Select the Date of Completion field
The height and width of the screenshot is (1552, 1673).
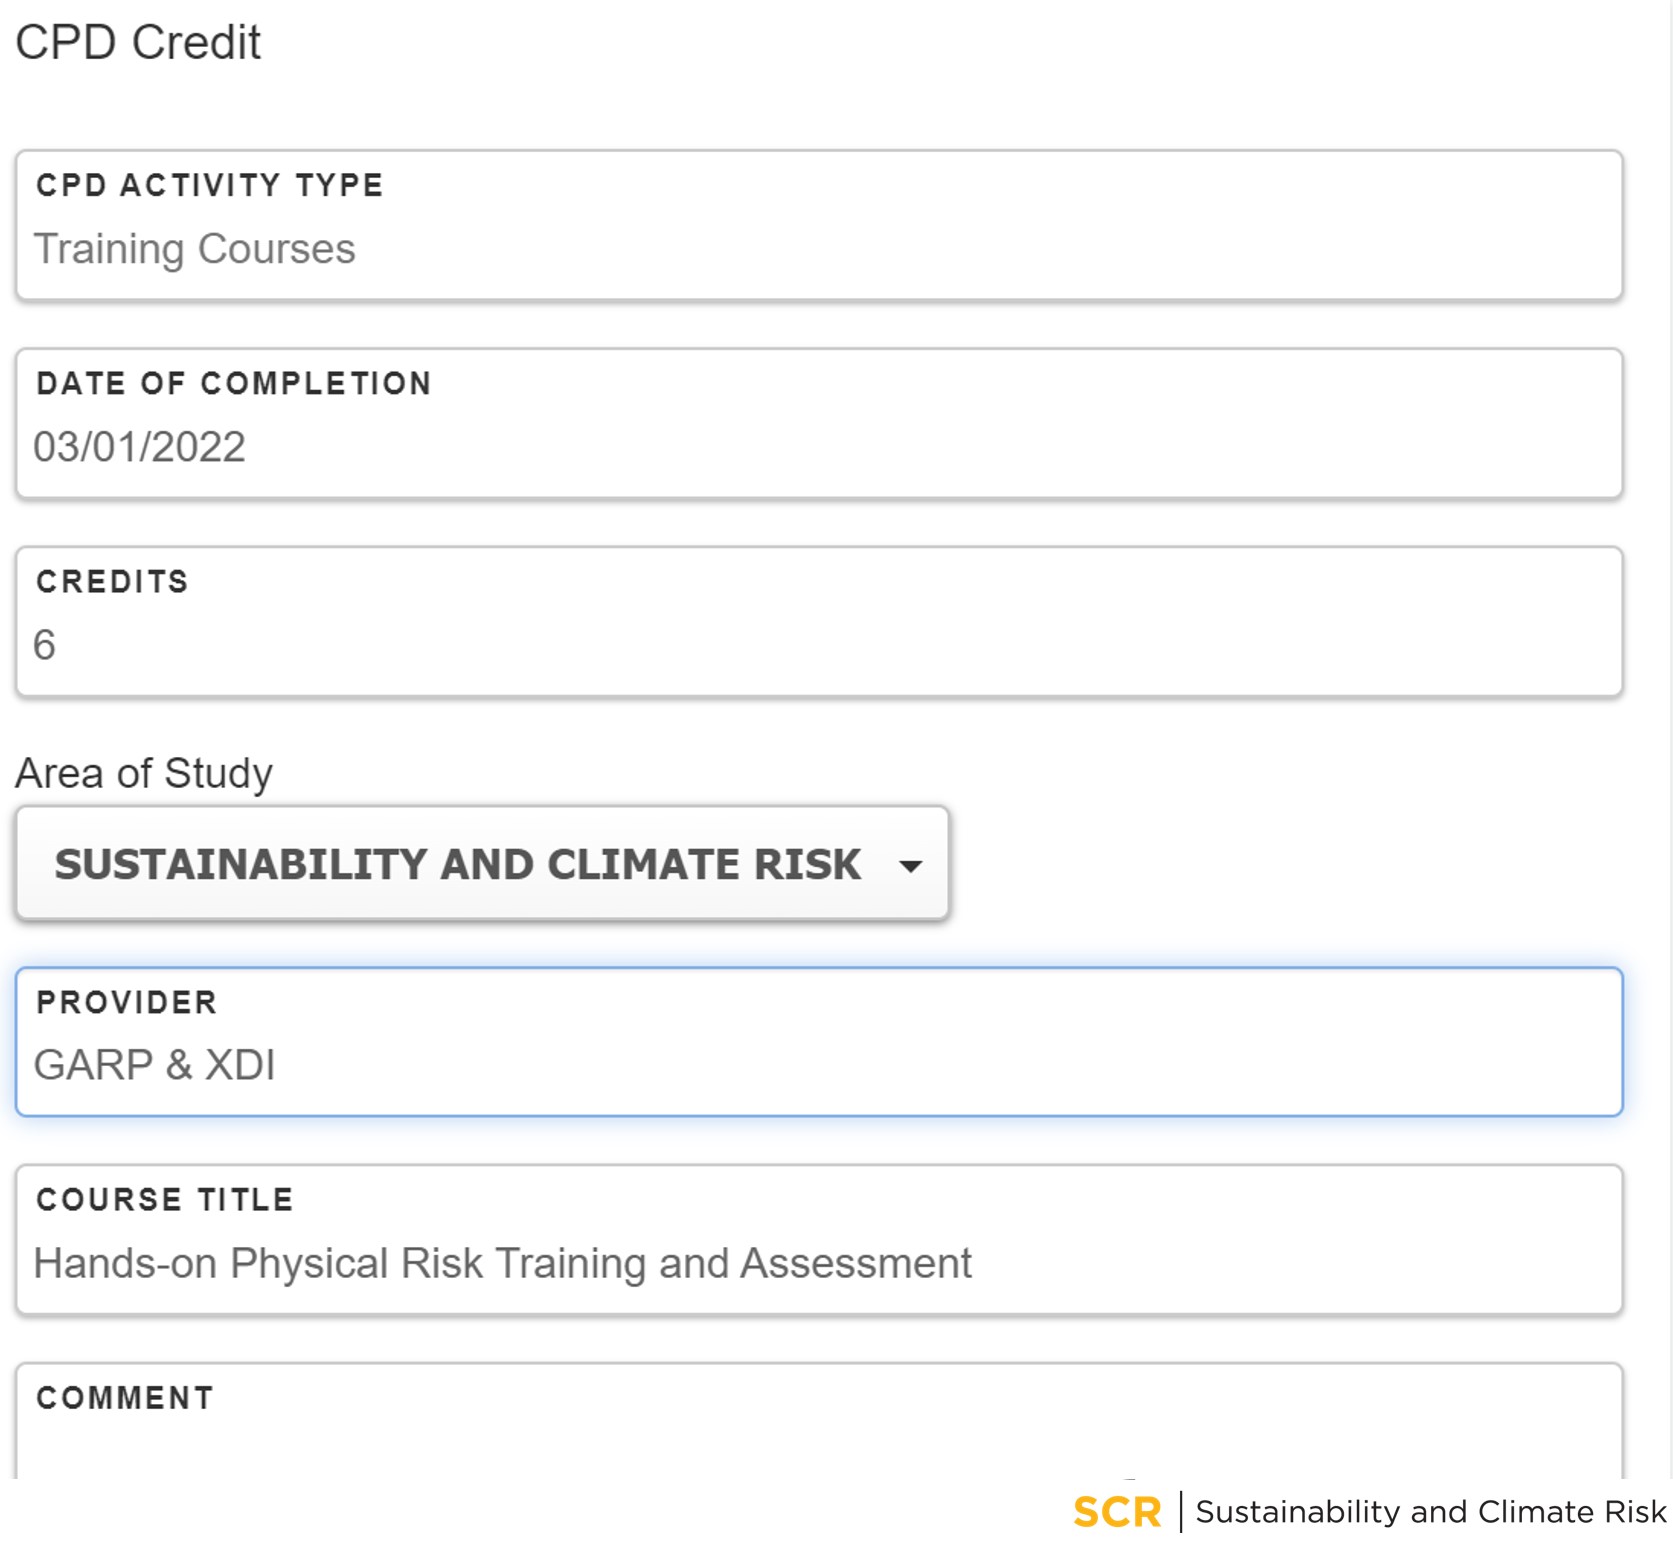(819, 423)
